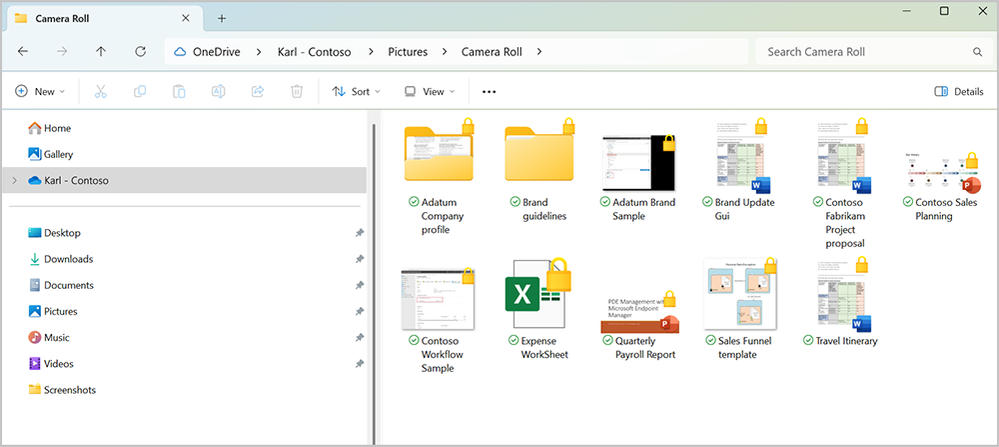Open Music in navigation pane

click(49, 337)
